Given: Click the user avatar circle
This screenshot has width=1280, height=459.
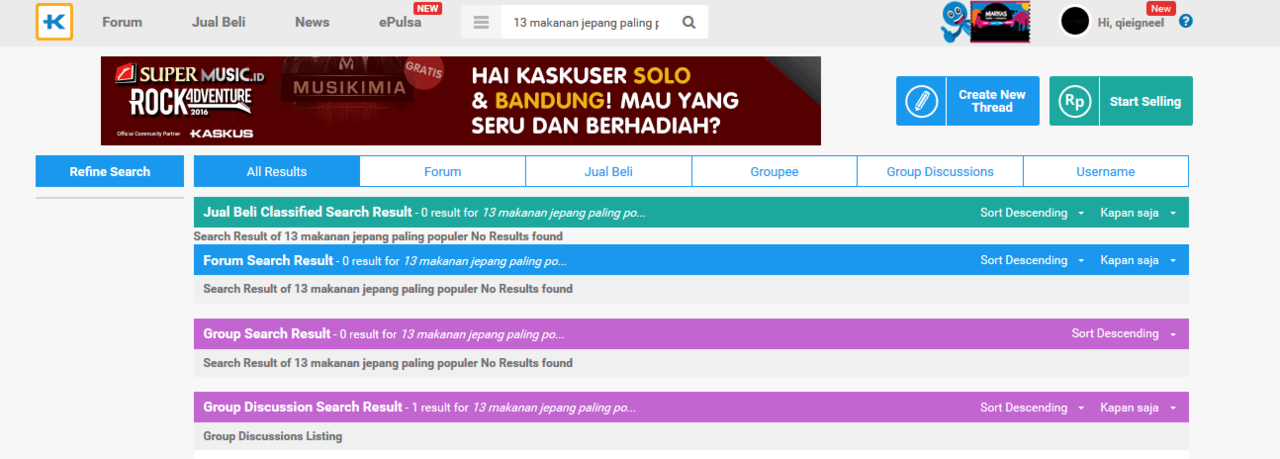Looking at the screenshot, I should coord(1075,21).
